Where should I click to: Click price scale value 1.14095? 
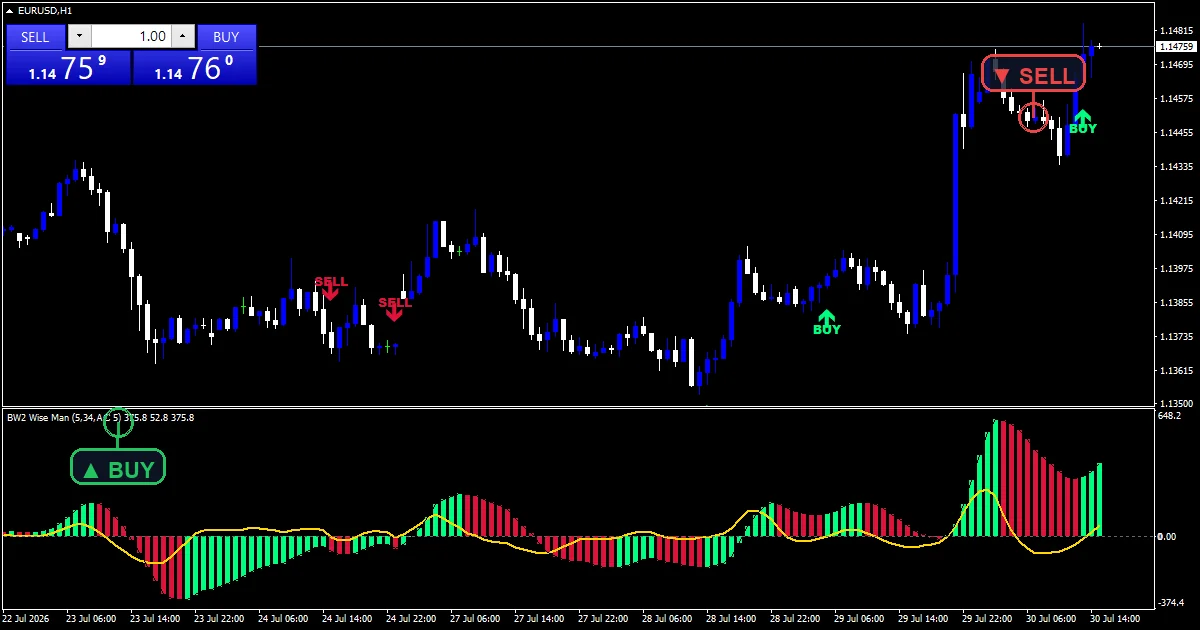point(1175,234)
